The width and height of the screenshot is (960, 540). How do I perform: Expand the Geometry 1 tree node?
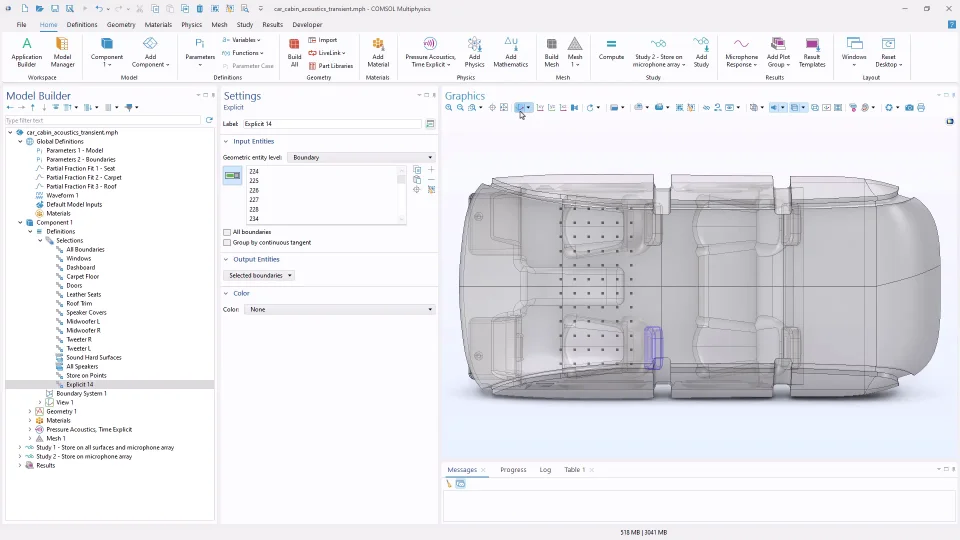31,411
